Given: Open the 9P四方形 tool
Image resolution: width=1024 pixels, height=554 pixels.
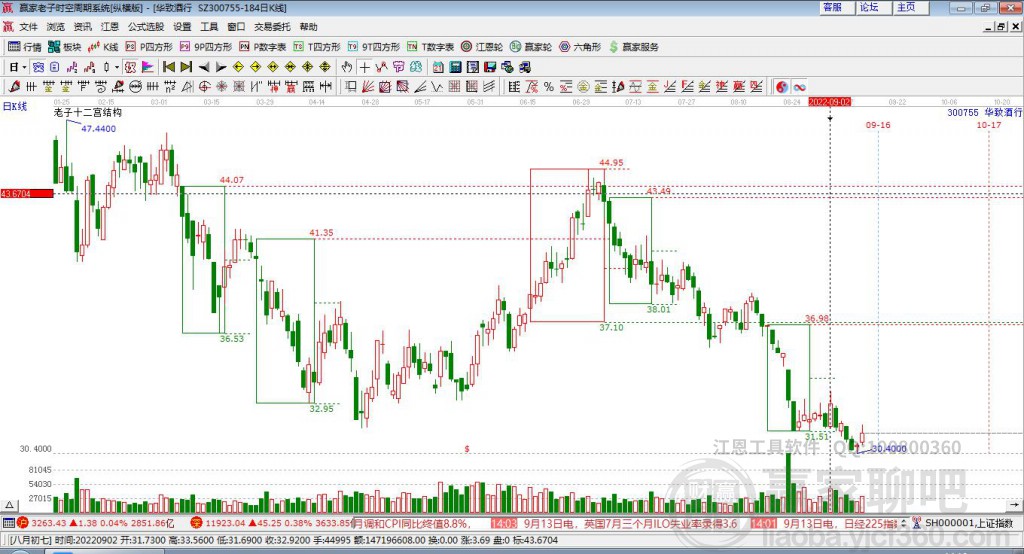Looking at the screenshot, I should pyautogui.click(x=206, y=47).
